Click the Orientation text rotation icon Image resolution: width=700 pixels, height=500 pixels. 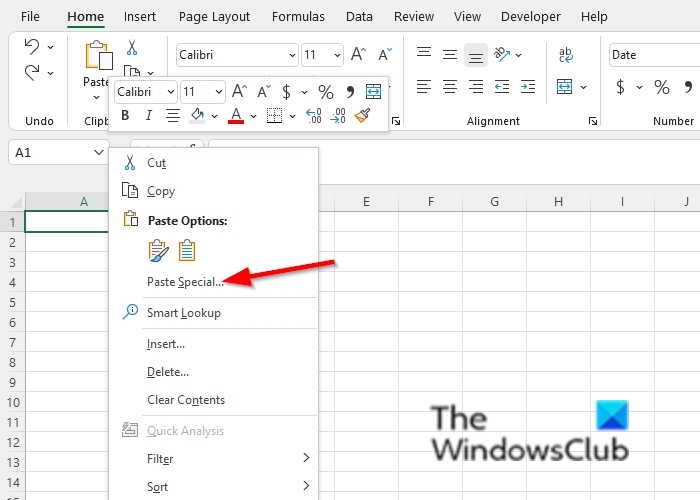click(502, 54)
